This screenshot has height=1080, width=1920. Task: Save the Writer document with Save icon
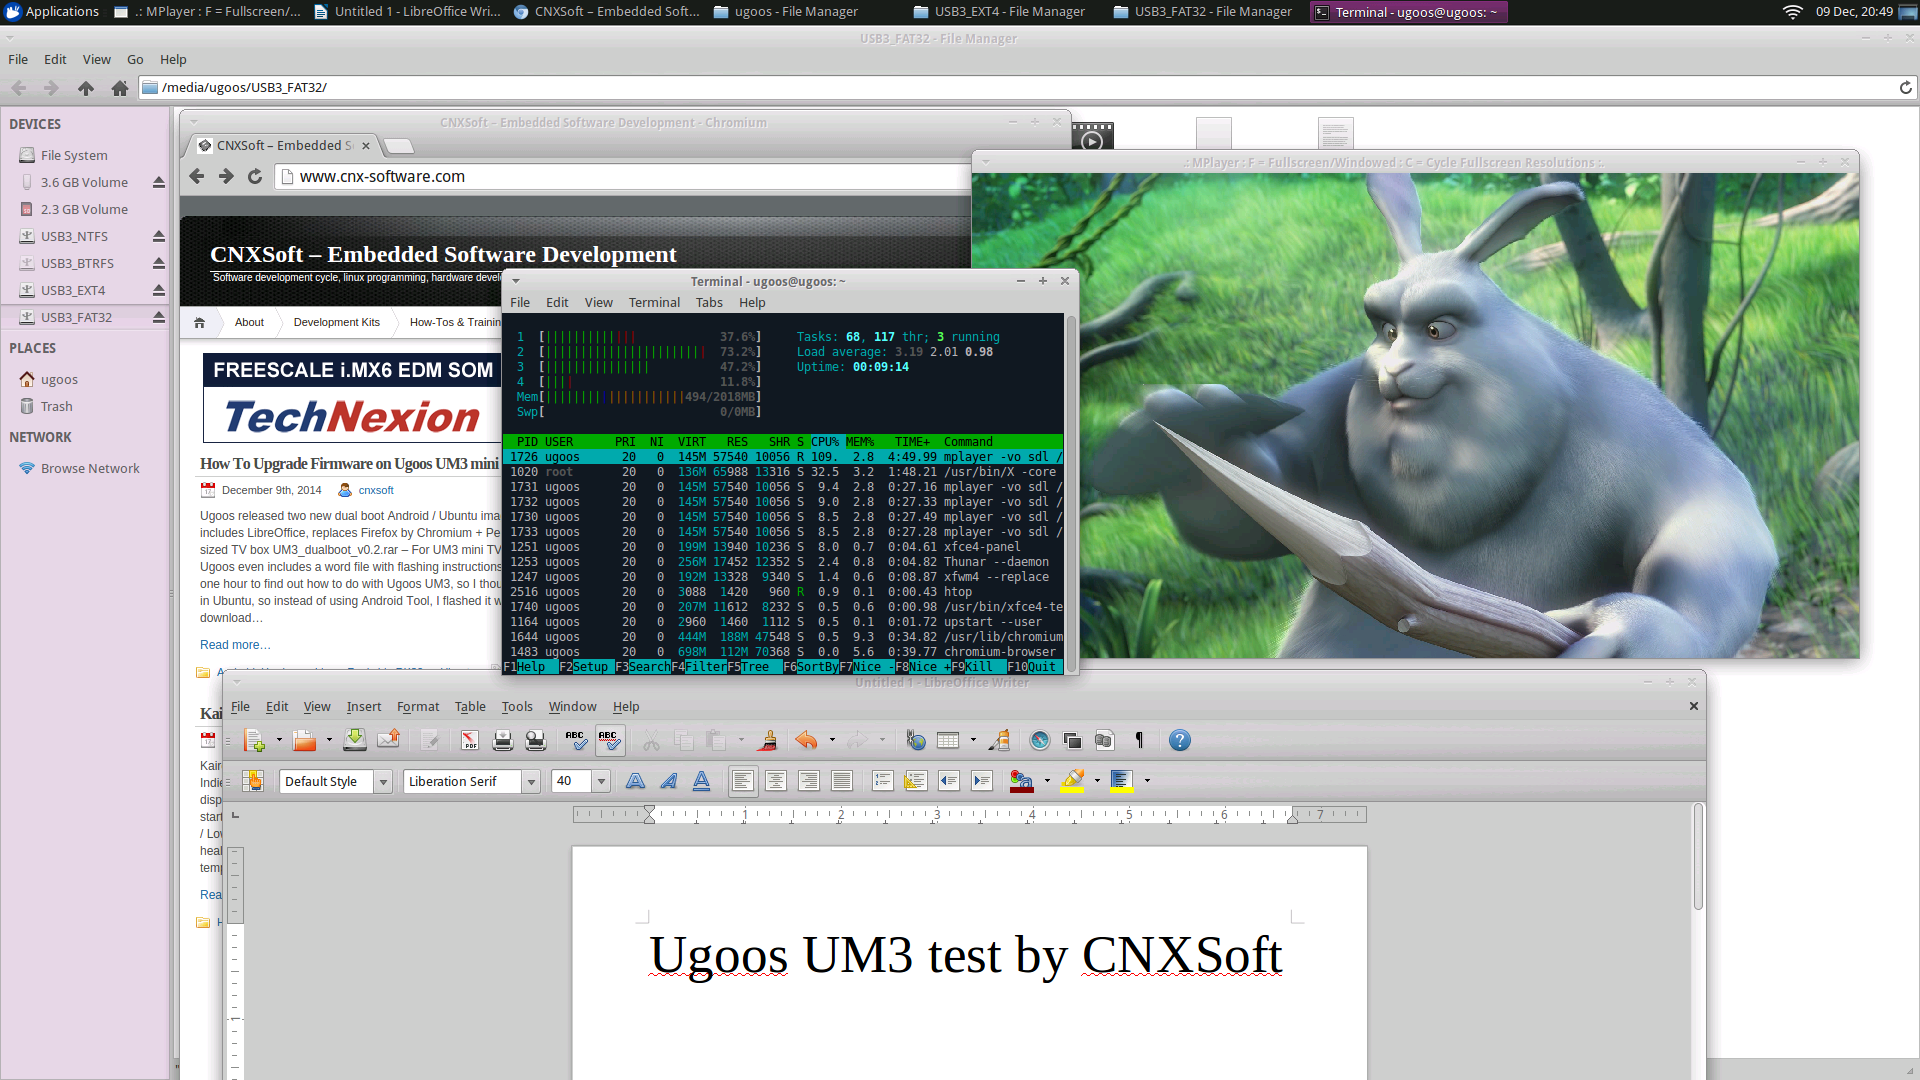(x=354, y=741)
